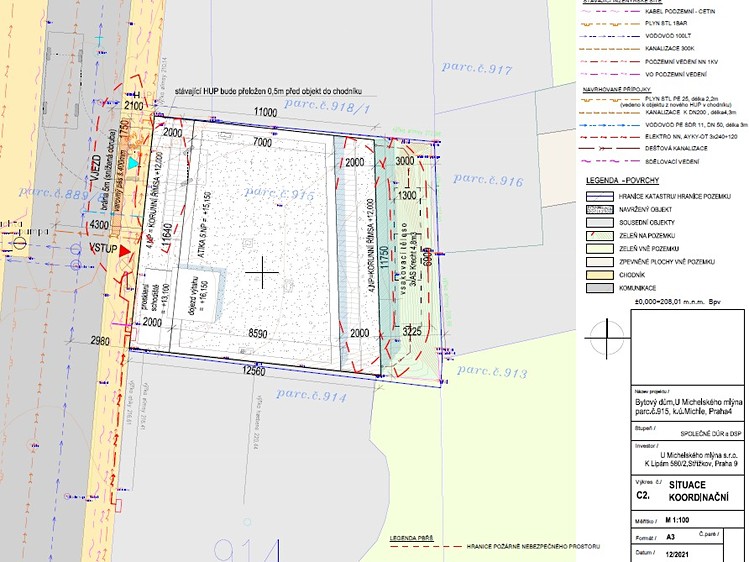Click the scale value M 1:100
The height and width of the screenshot is (562, 749).
677,520
